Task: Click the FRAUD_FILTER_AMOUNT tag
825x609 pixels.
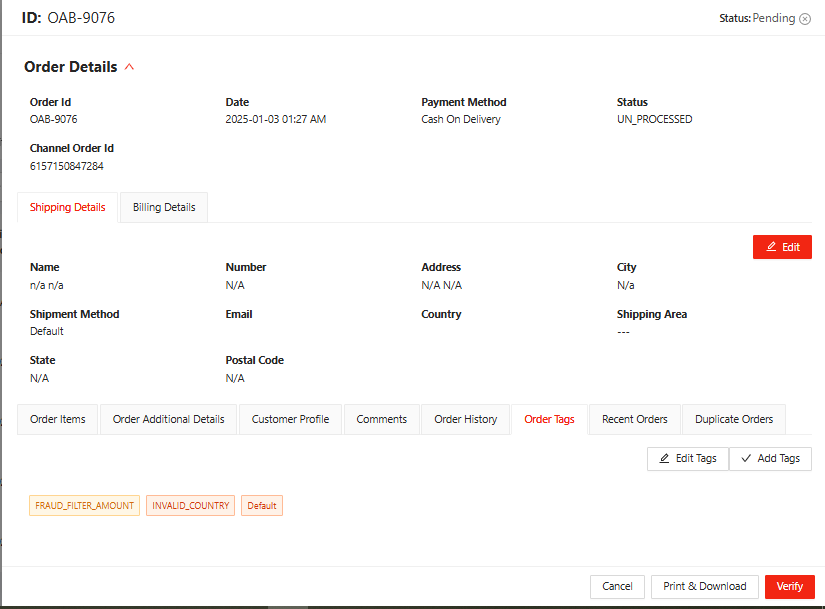Action: (85, 506)
